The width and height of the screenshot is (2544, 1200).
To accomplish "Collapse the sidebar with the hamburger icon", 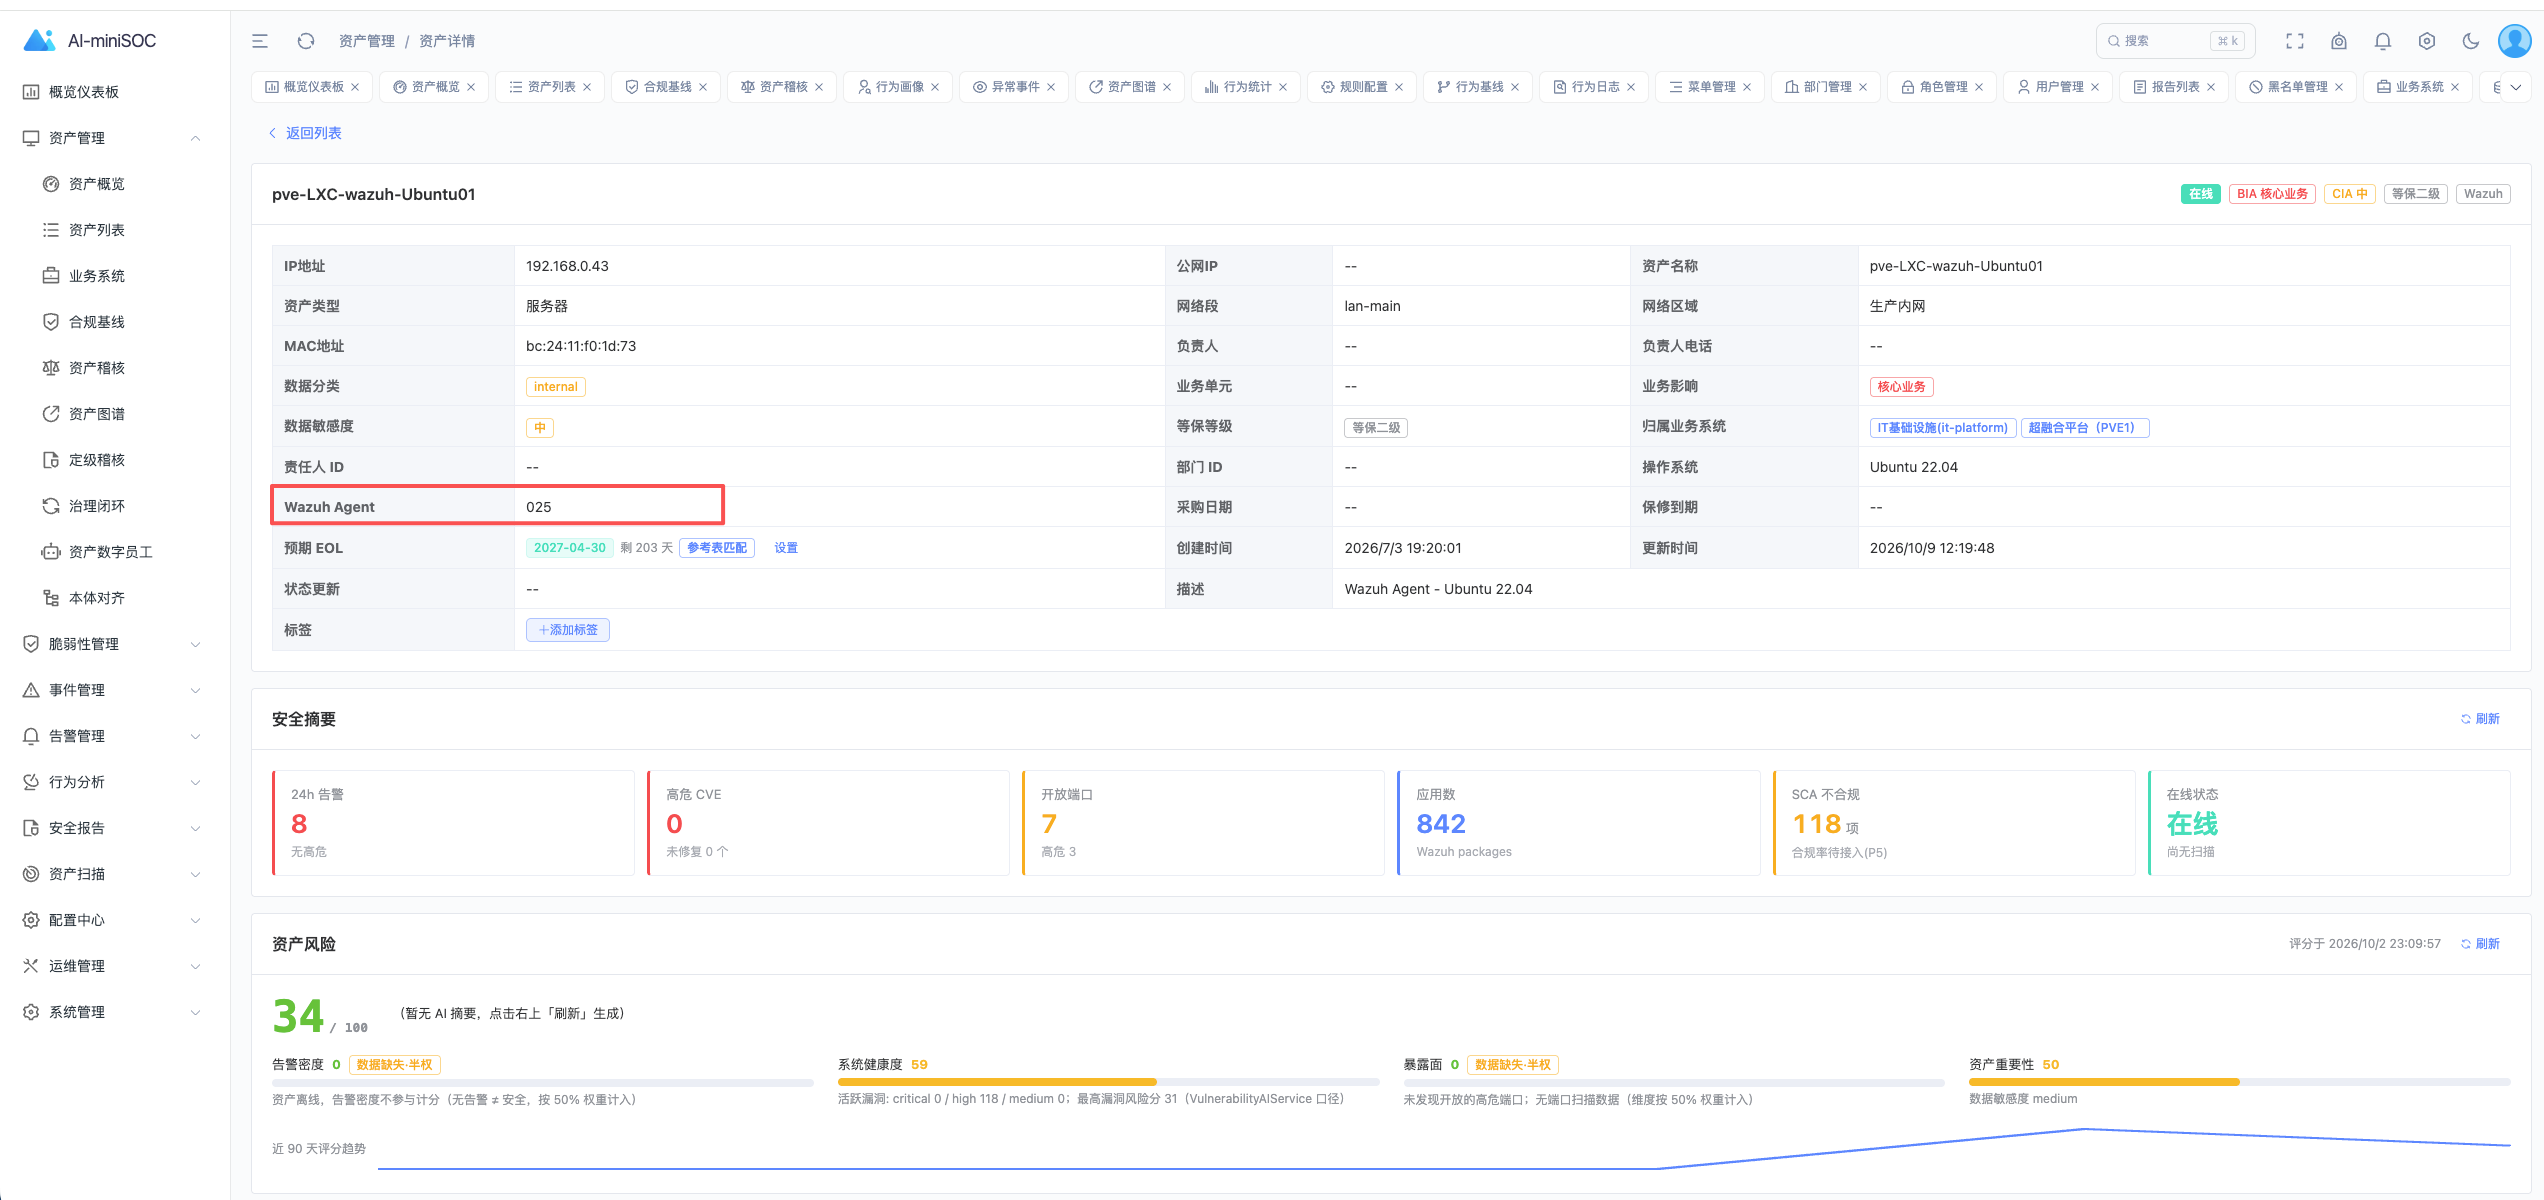I will click(x=260, y=41).
